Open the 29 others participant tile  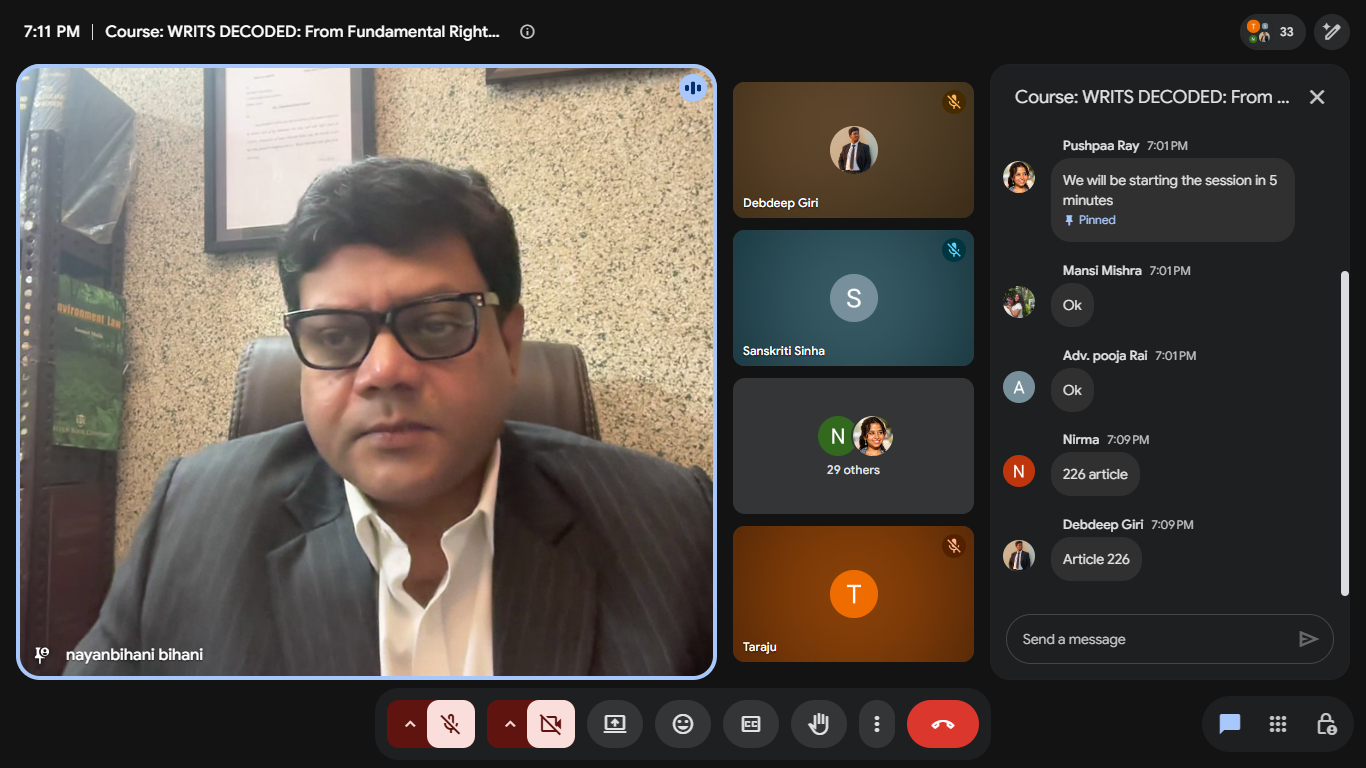[x=853, y=446]
